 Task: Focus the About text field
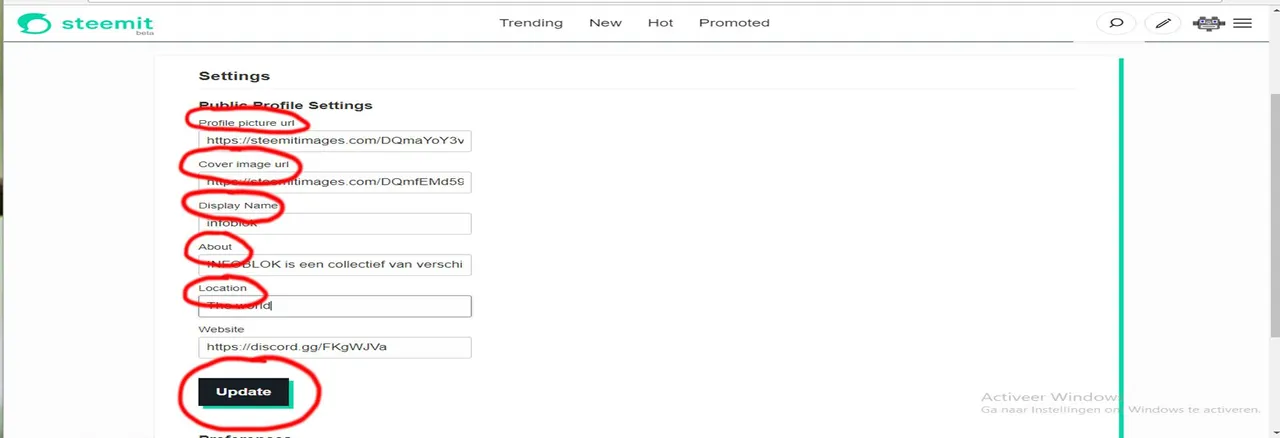(x=334, y=265)
